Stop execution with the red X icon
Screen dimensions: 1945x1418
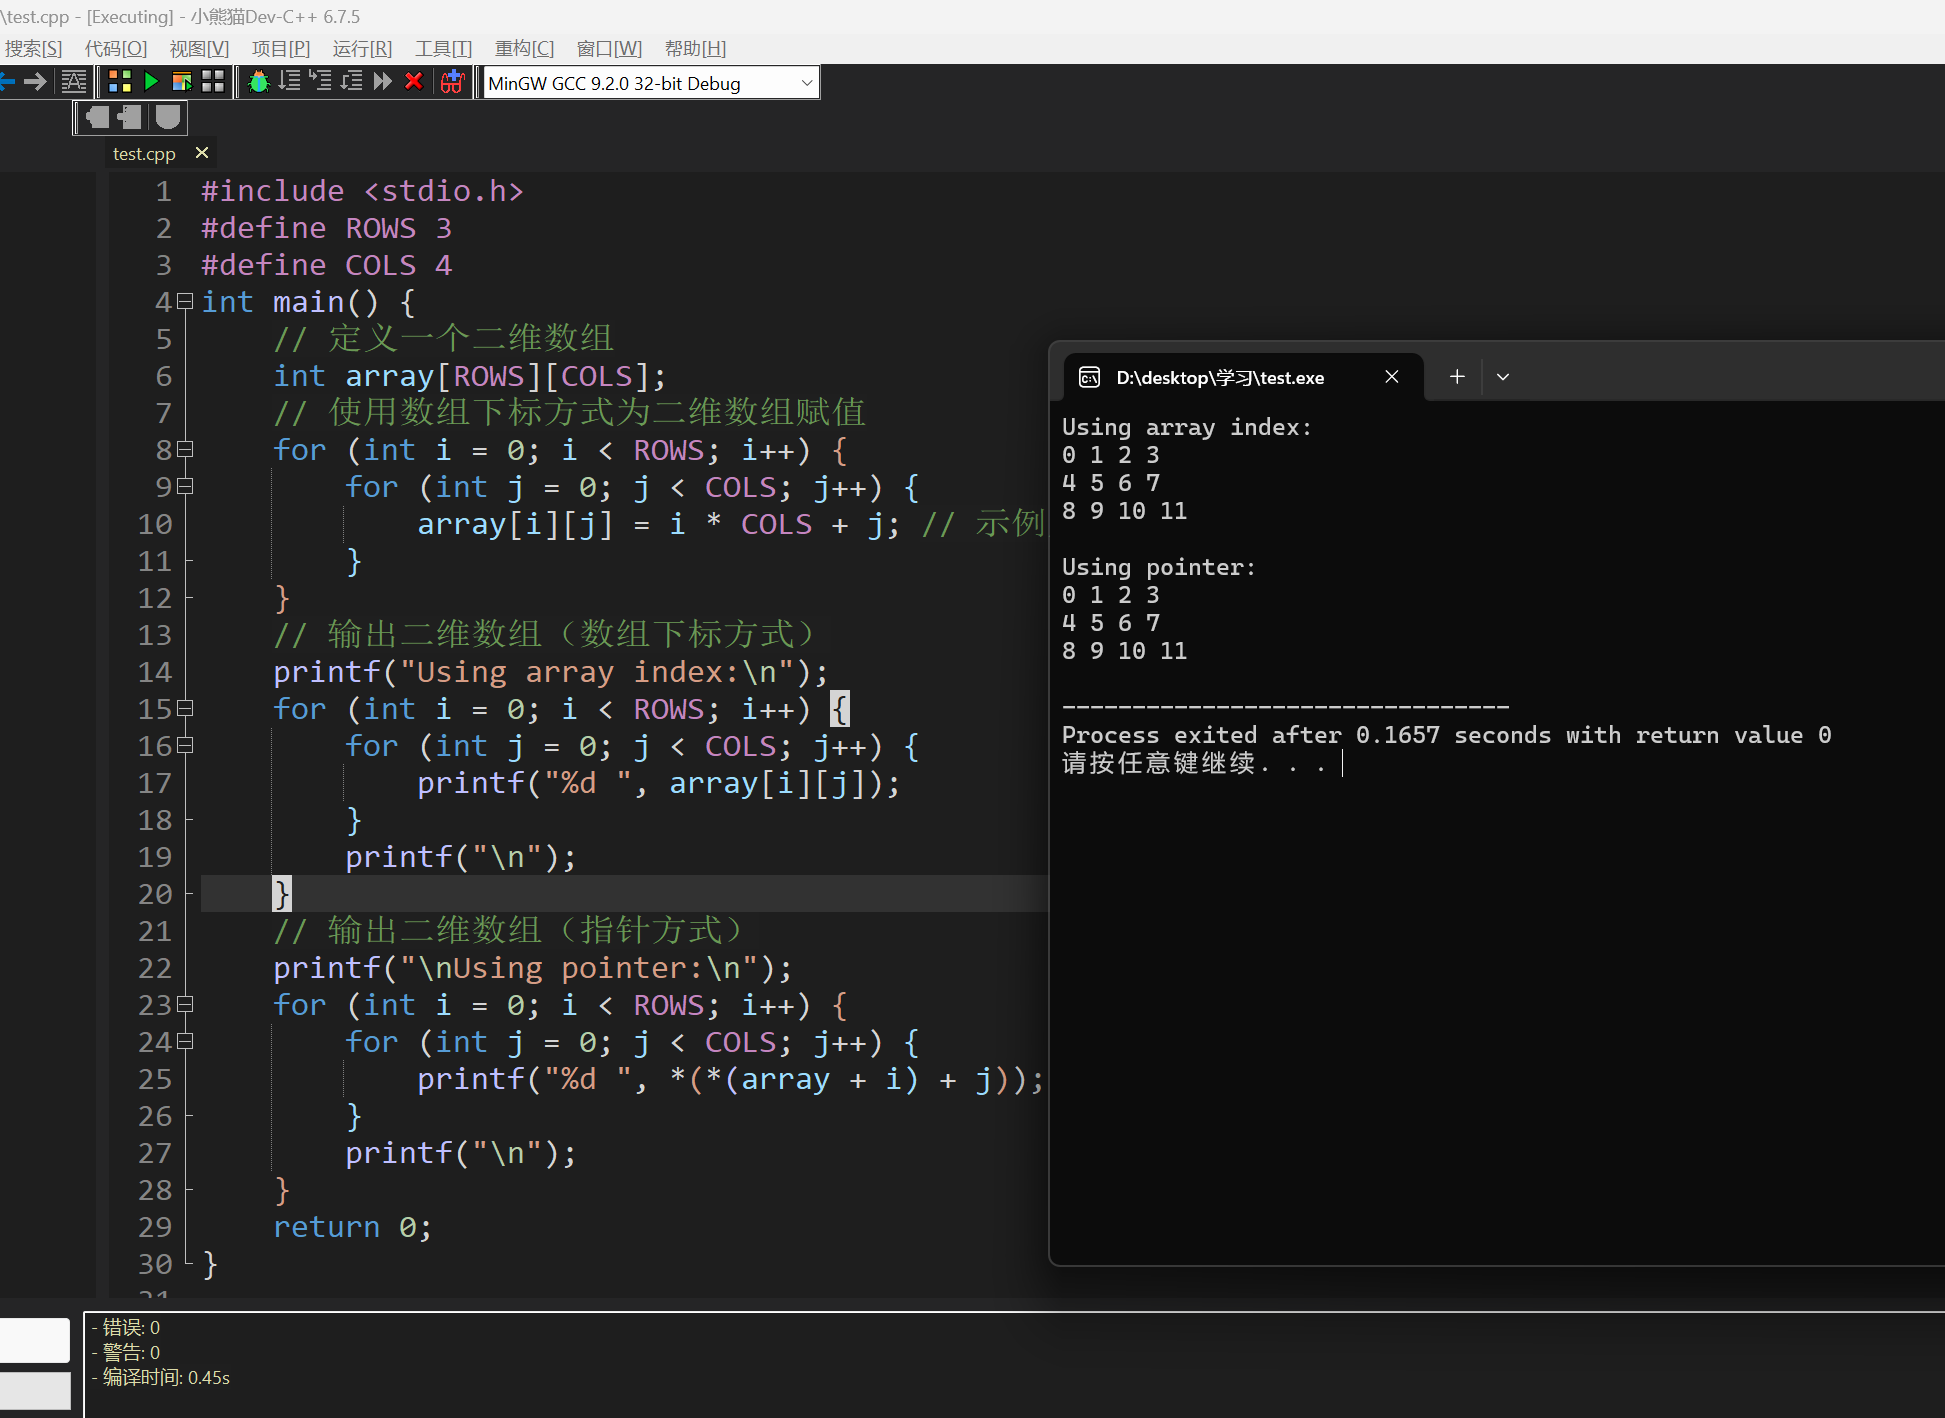tap(414, 82)
